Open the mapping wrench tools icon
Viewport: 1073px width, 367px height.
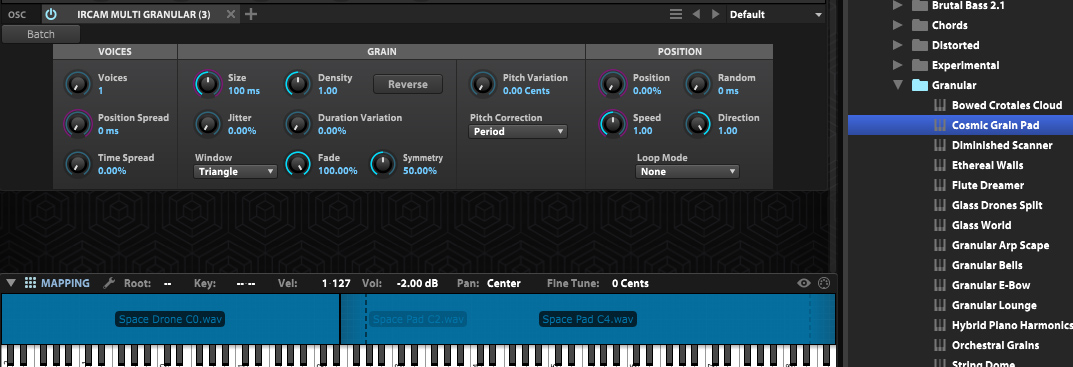(x=109, y=283)
